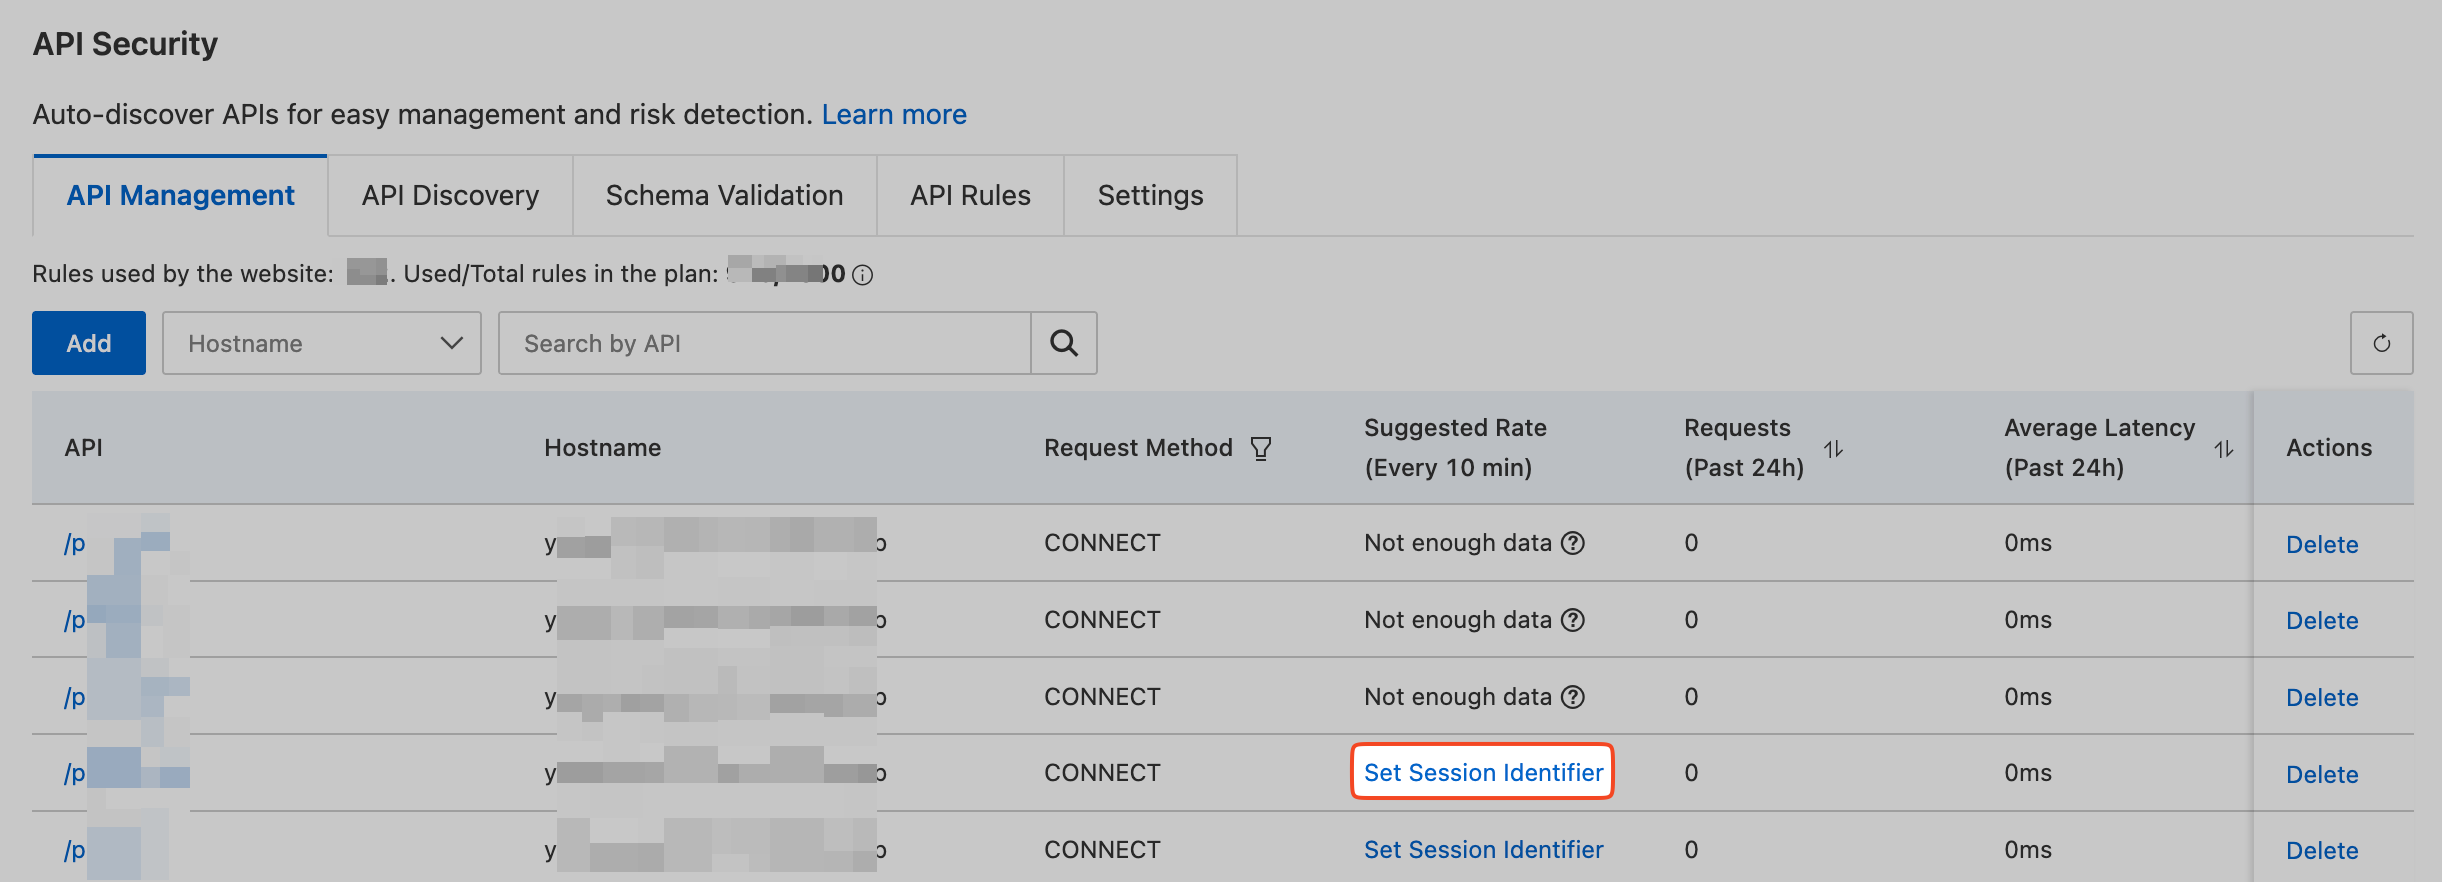Screen dimensions: 2442x882
Task: Click the highlighted Set Session Identifier link
Action: [x=1483, y=772]
